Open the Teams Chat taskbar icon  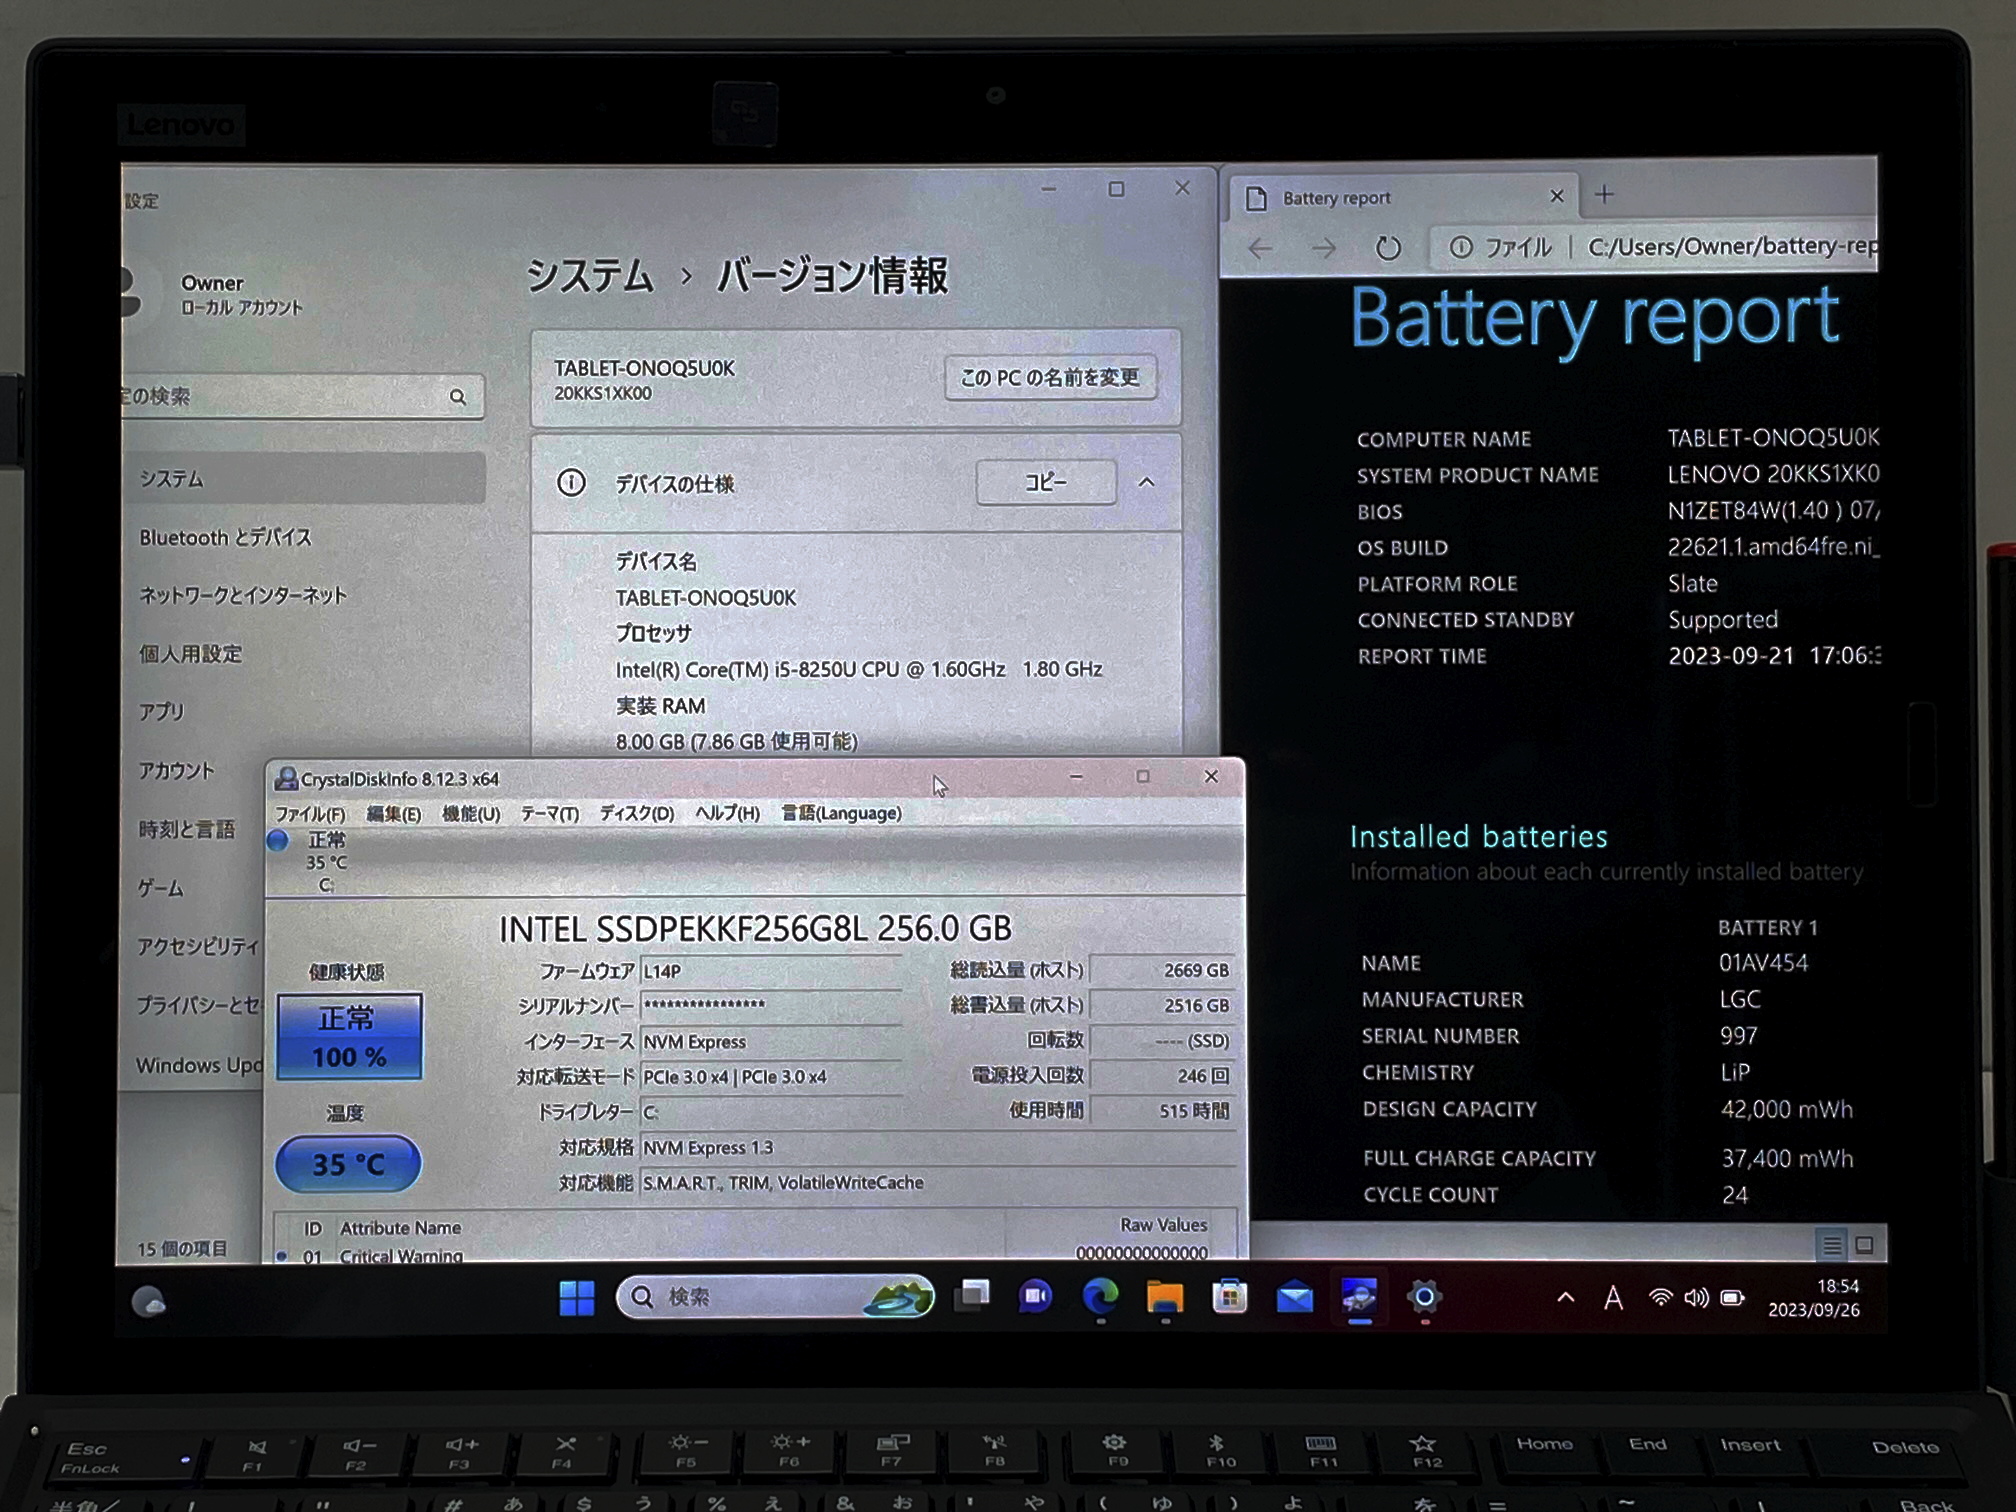click(1035, 1297)
